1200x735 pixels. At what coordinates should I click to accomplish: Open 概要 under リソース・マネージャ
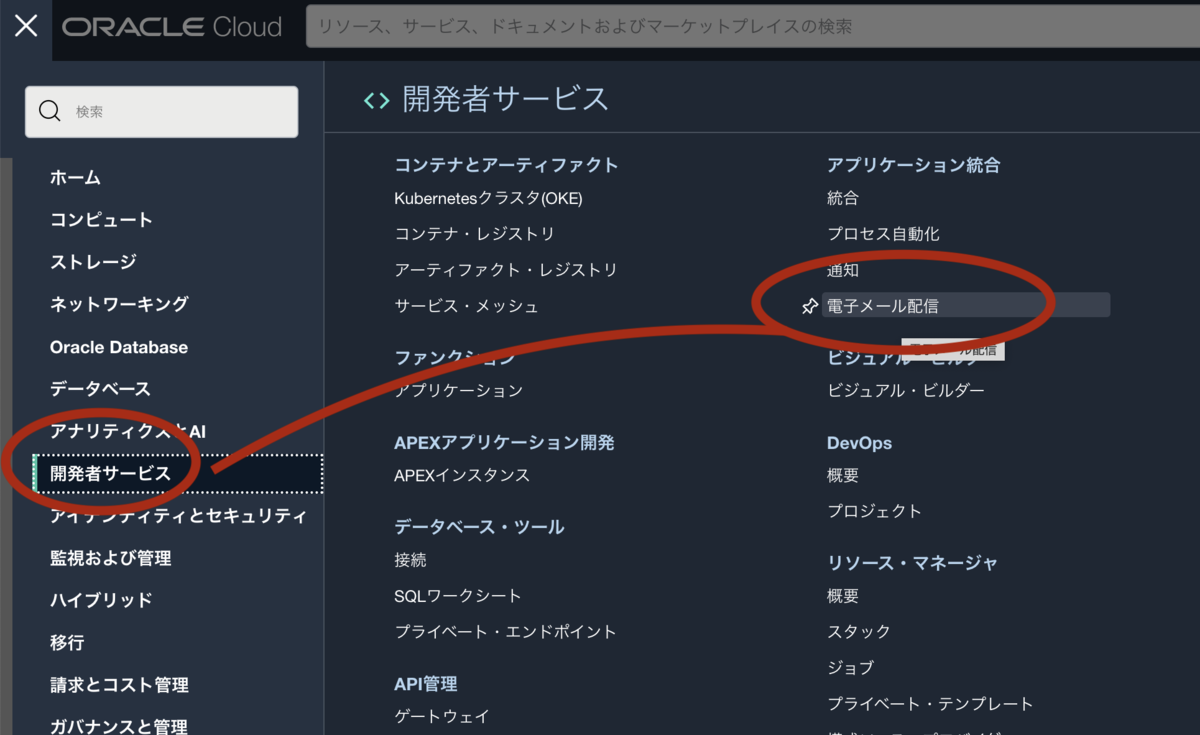tap(843, 596)
